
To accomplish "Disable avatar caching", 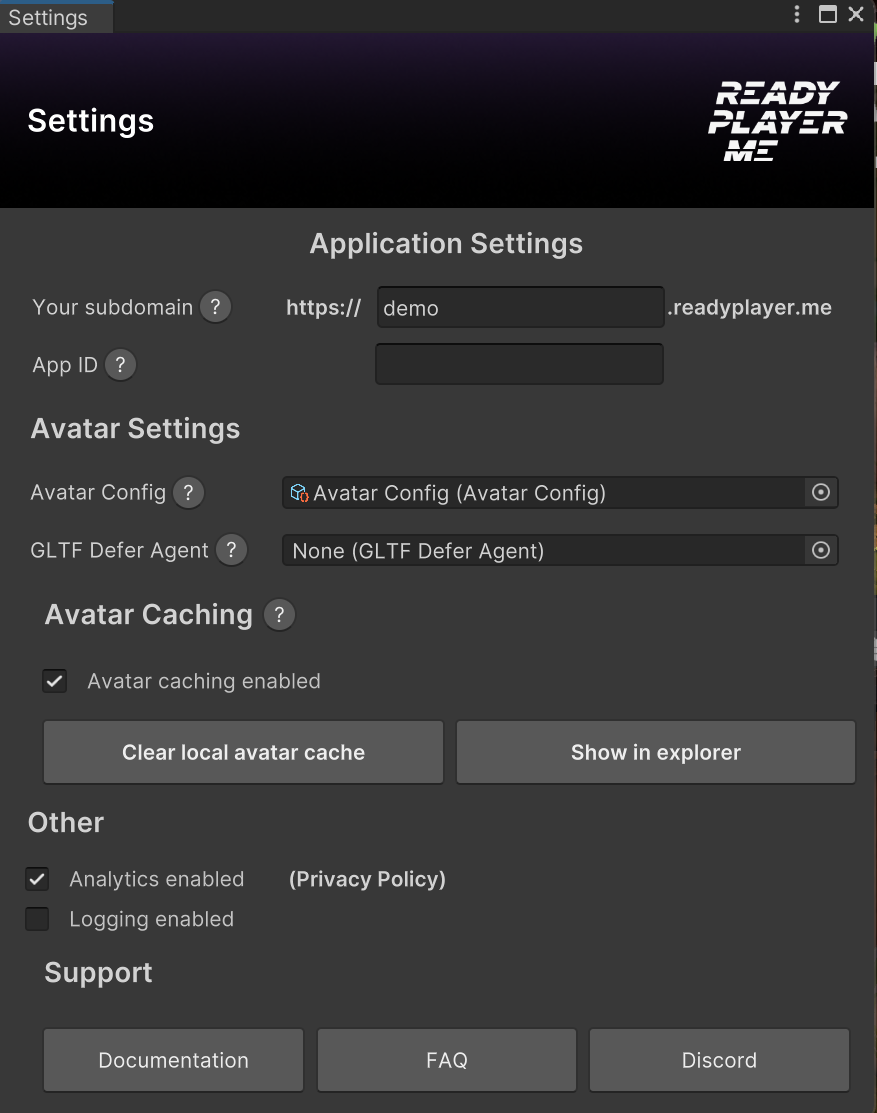I will [54, 680].
